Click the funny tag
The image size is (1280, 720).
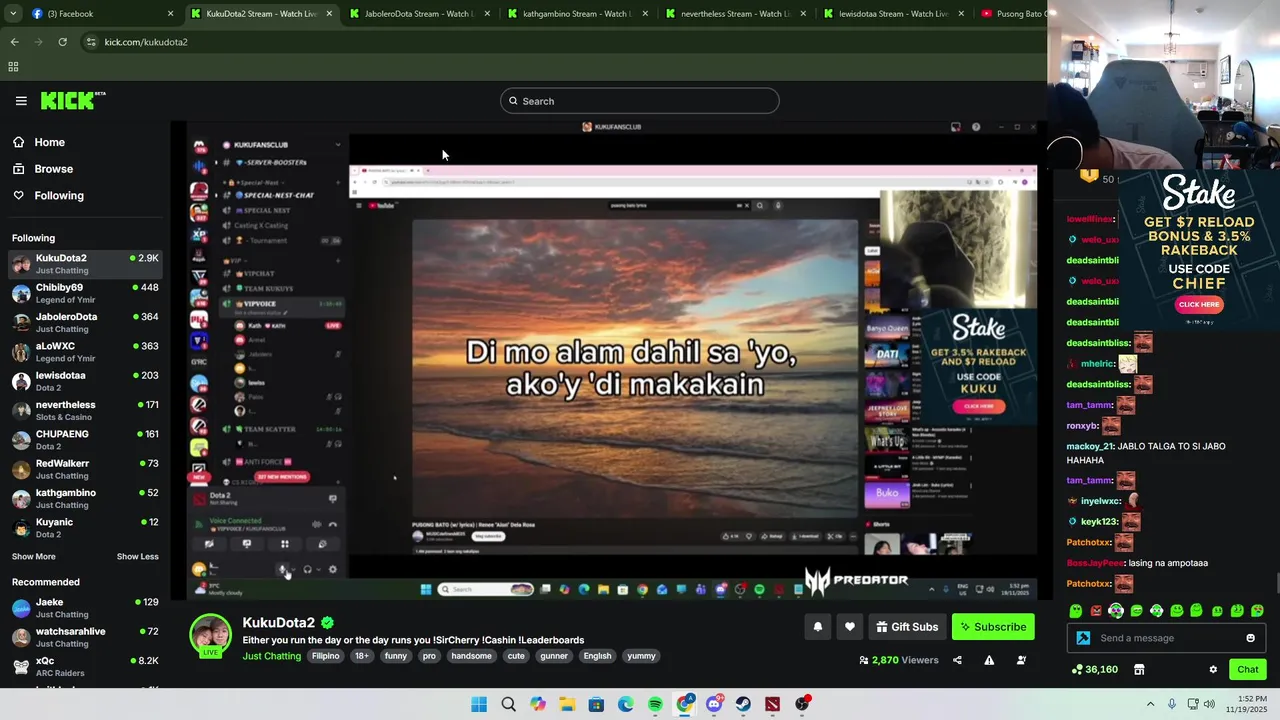tap(395, 656)
